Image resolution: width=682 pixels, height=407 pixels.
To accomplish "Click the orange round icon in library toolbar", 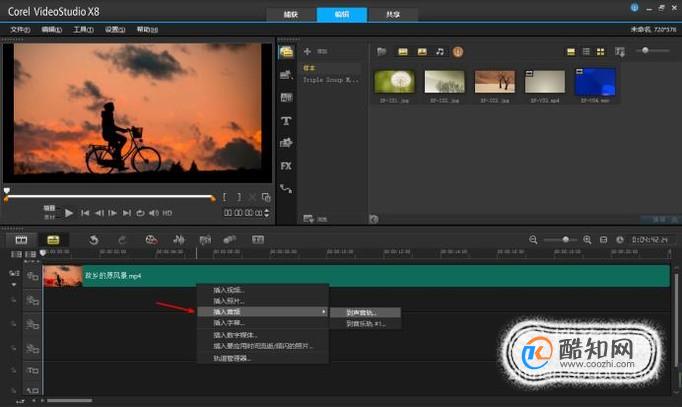I will 458,52.
